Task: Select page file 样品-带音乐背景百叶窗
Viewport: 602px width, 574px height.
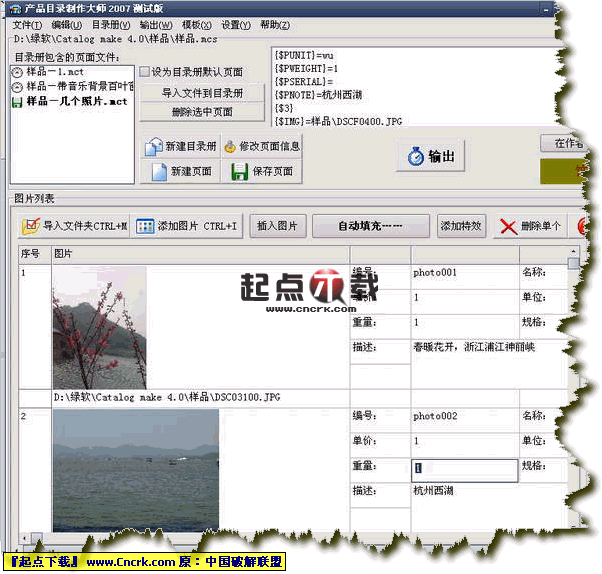Action: [x=80, y=86]
